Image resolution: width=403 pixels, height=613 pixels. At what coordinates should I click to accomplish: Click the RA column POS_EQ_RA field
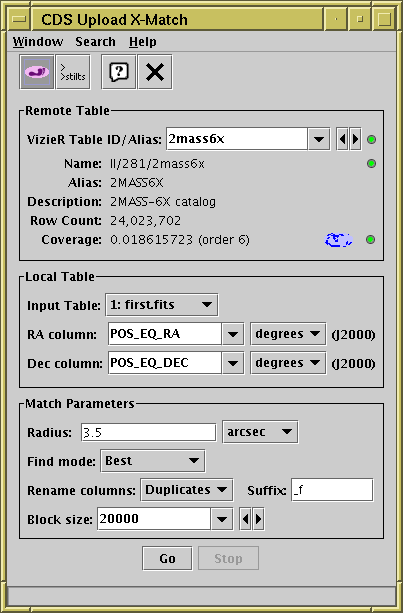165,334
